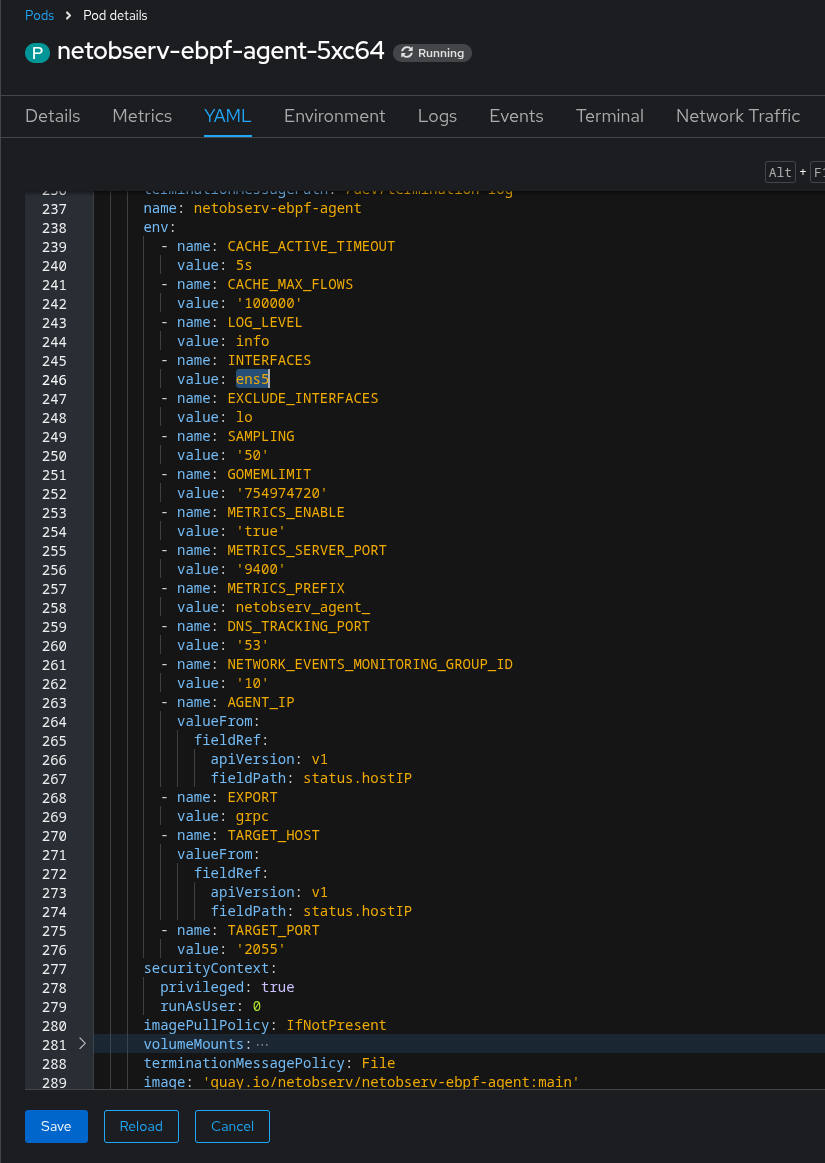Click the Running status sync icon
The width and height of the screenshot is (825, 1163).
(407, 53)
